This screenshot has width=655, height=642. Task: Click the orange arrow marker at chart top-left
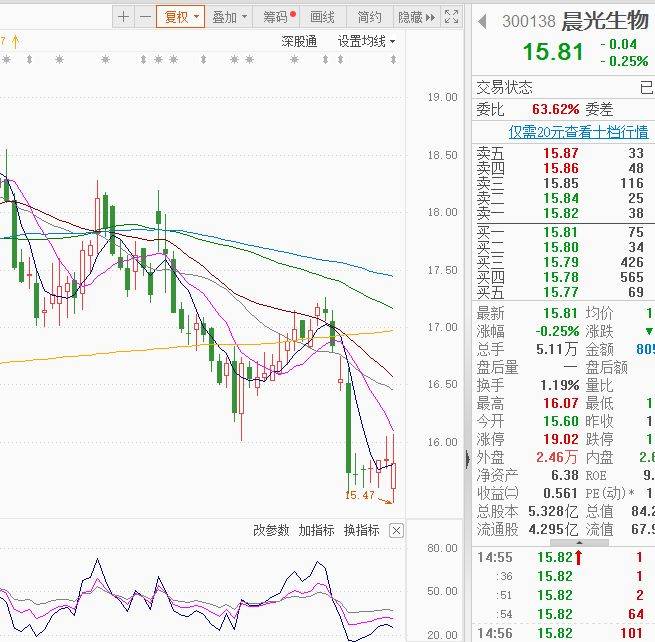click(14, 41)
